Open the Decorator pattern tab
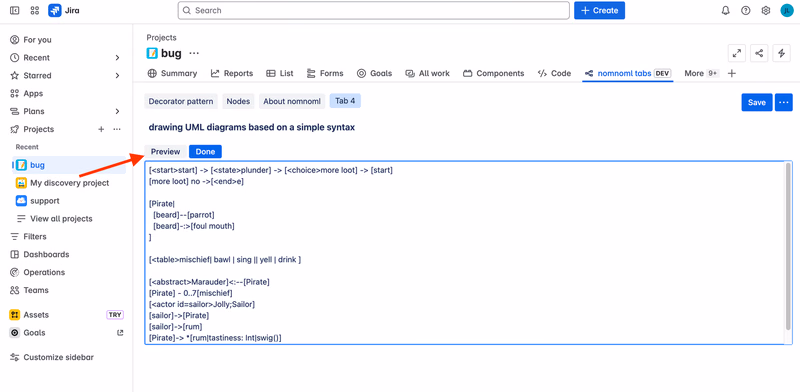800x392 pixels. (181, 101)
